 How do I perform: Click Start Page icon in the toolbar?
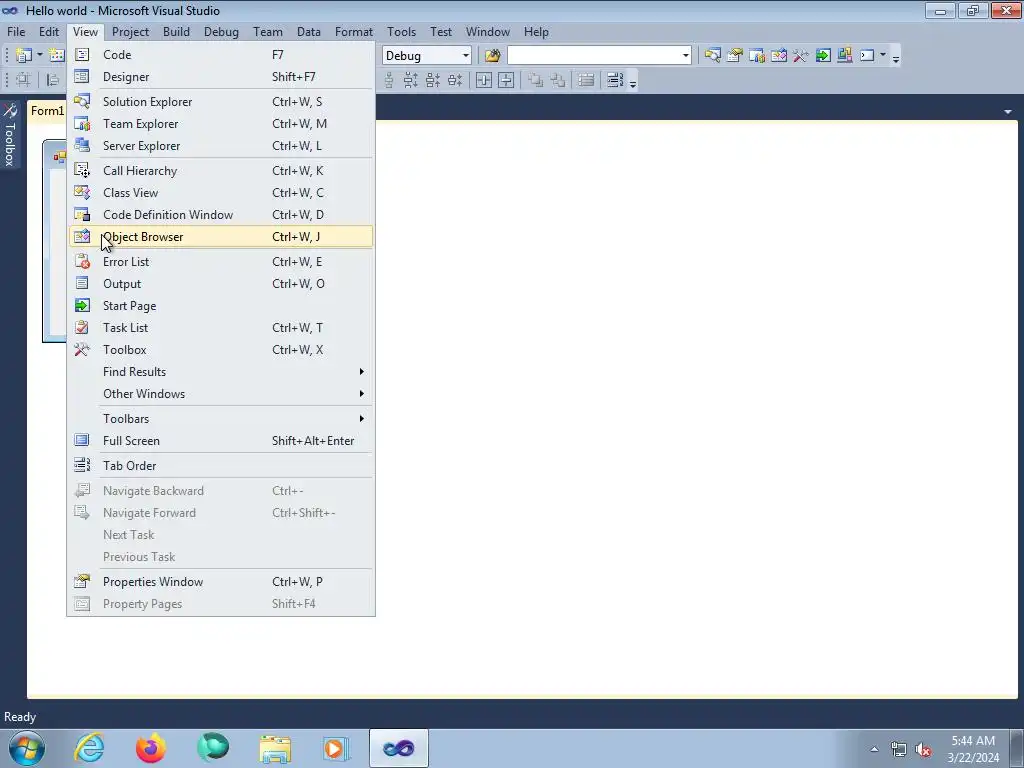823,56
